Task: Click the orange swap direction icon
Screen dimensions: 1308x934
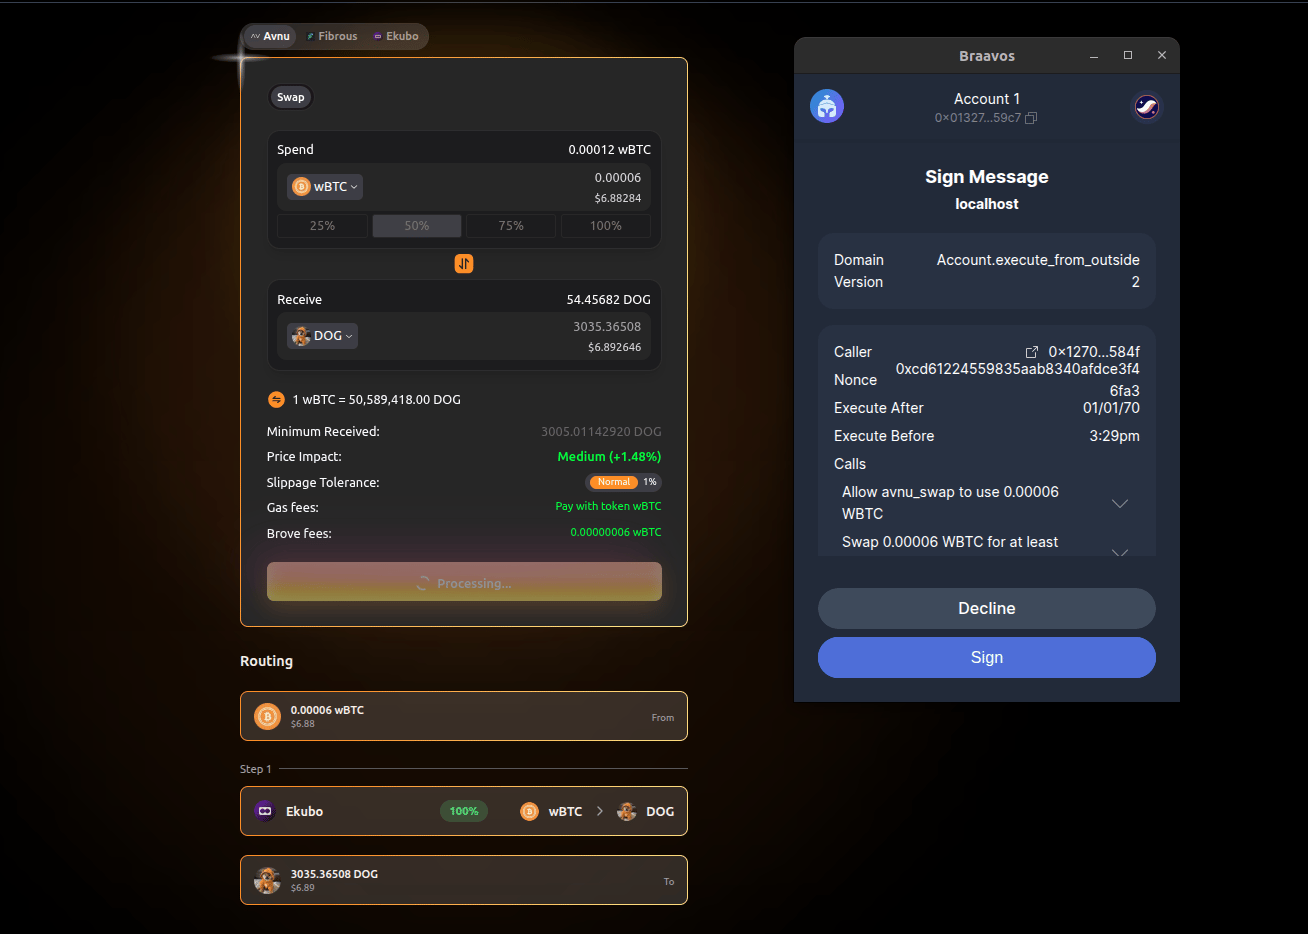Action: (x=464, y=263)
